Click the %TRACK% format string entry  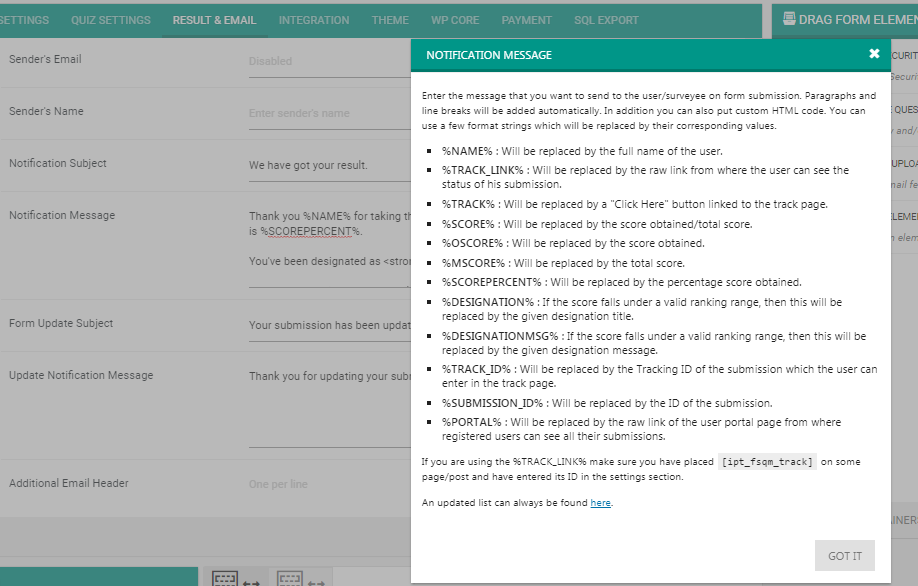coord(635,204)
